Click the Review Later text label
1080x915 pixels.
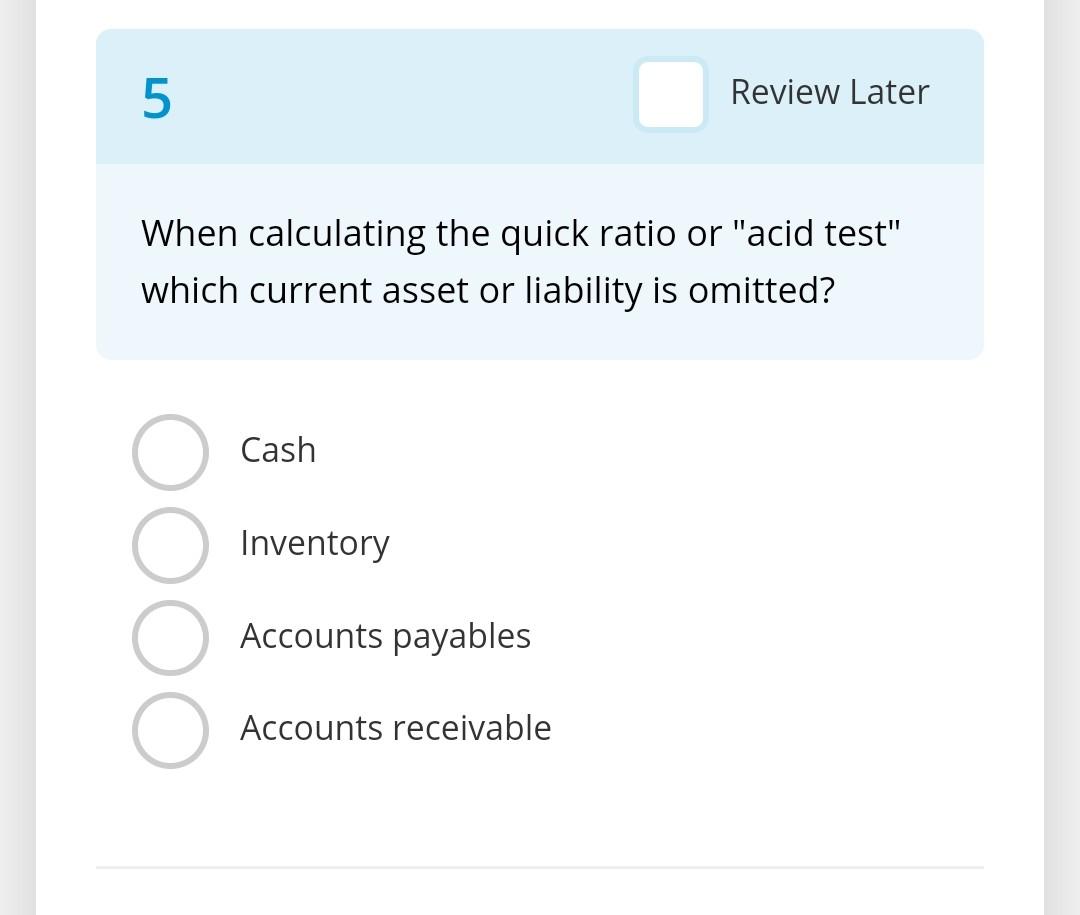830,92
